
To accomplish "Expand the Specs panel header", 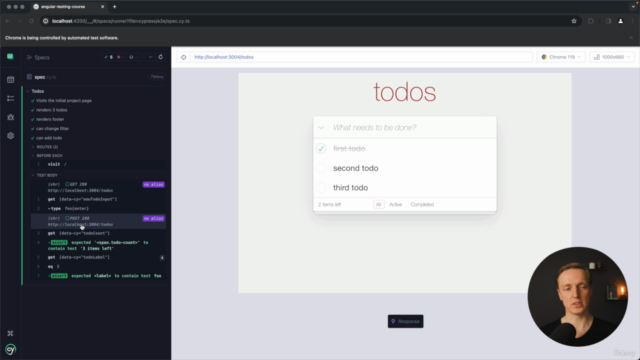I will point(38,57).
